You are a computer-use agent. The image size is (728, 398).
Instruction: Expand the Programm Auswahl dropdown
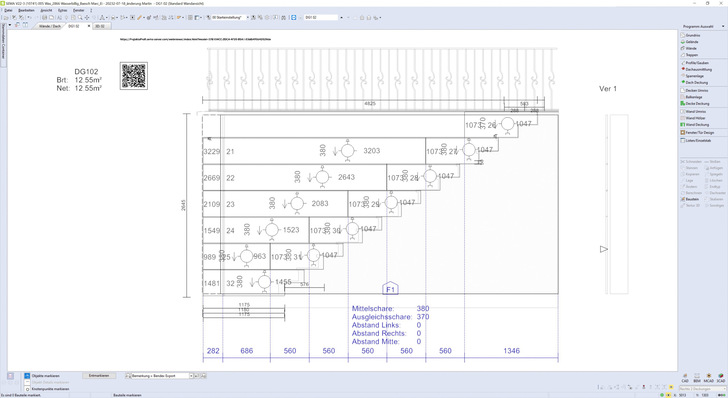(x=723, y=26)
